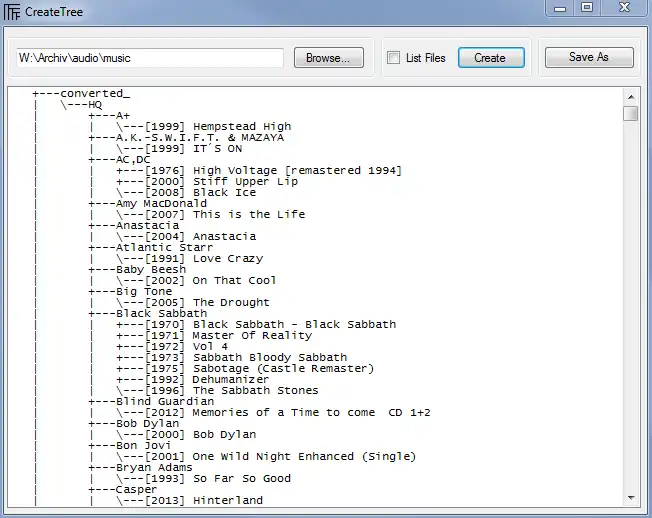Click the Create button

491,57
